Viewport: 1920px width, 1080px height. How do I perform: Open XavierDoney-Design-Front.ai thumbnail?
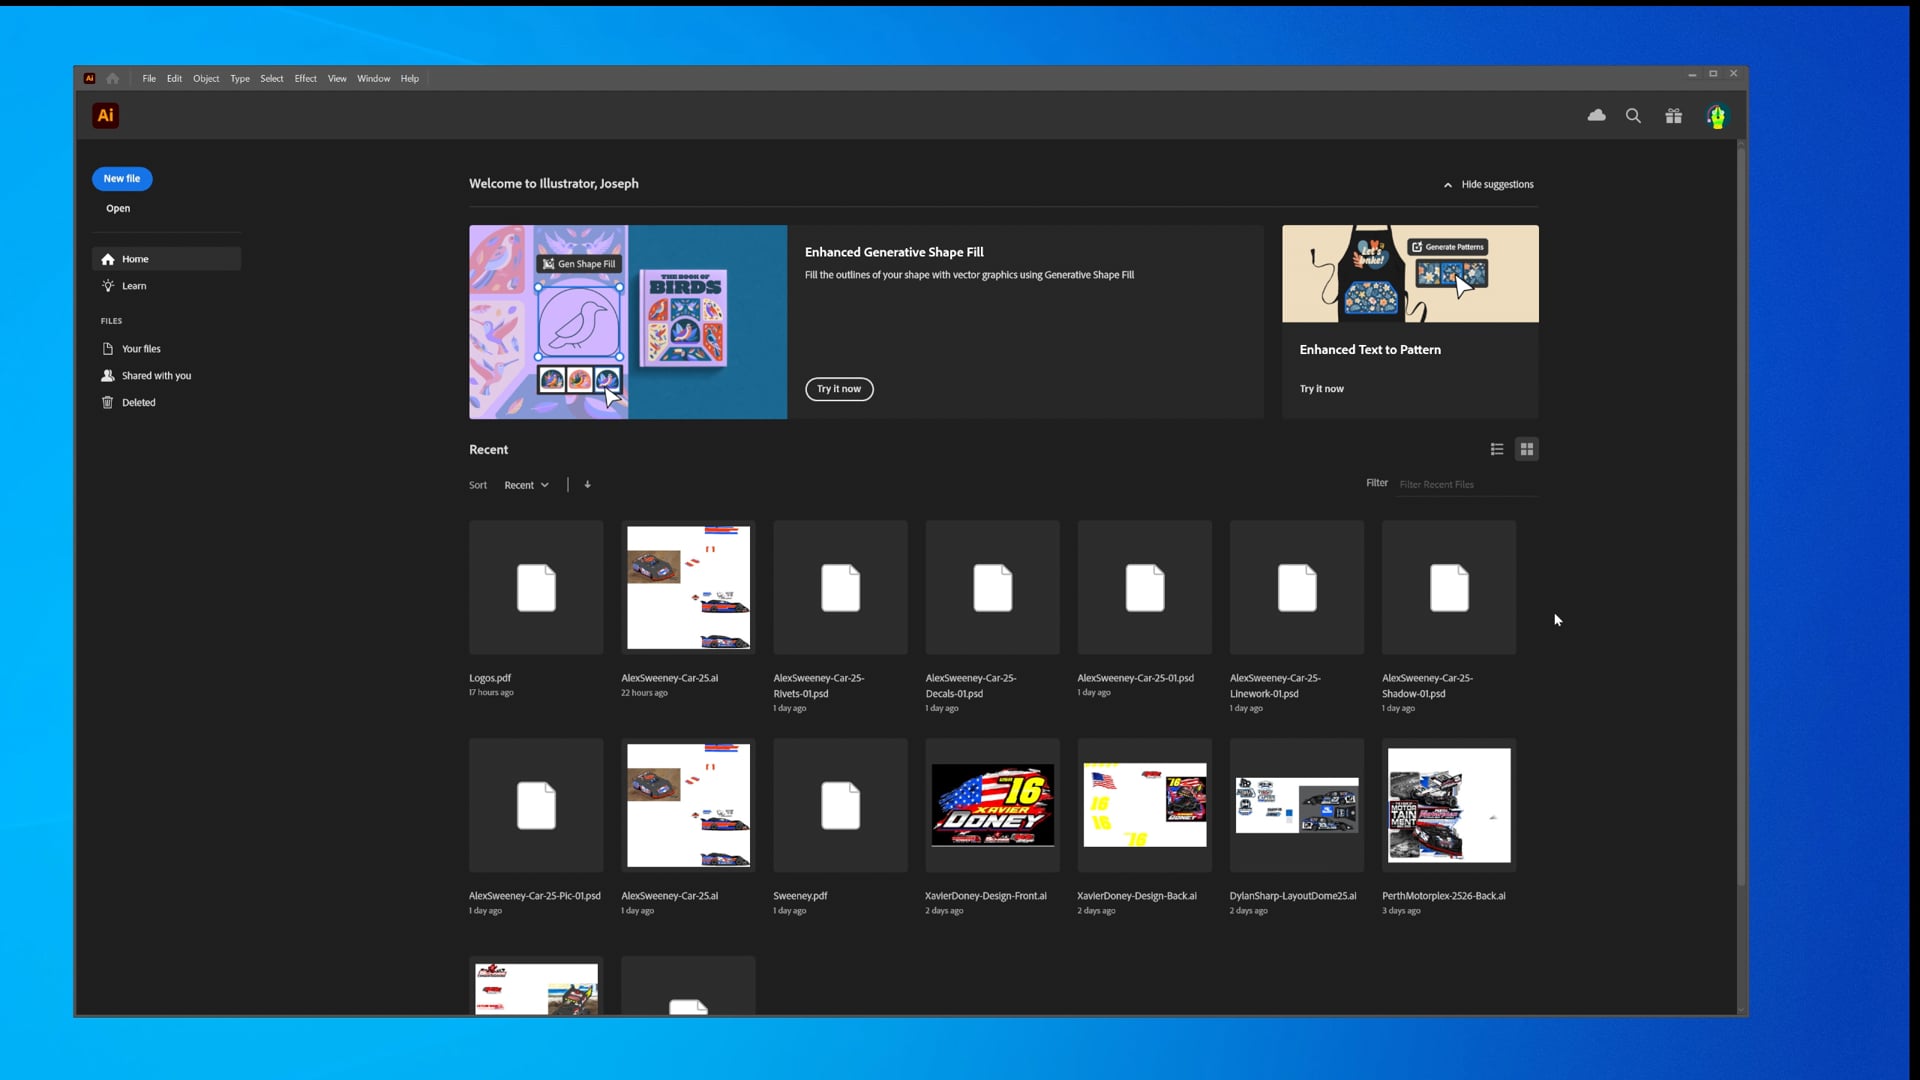click(992, 805)
